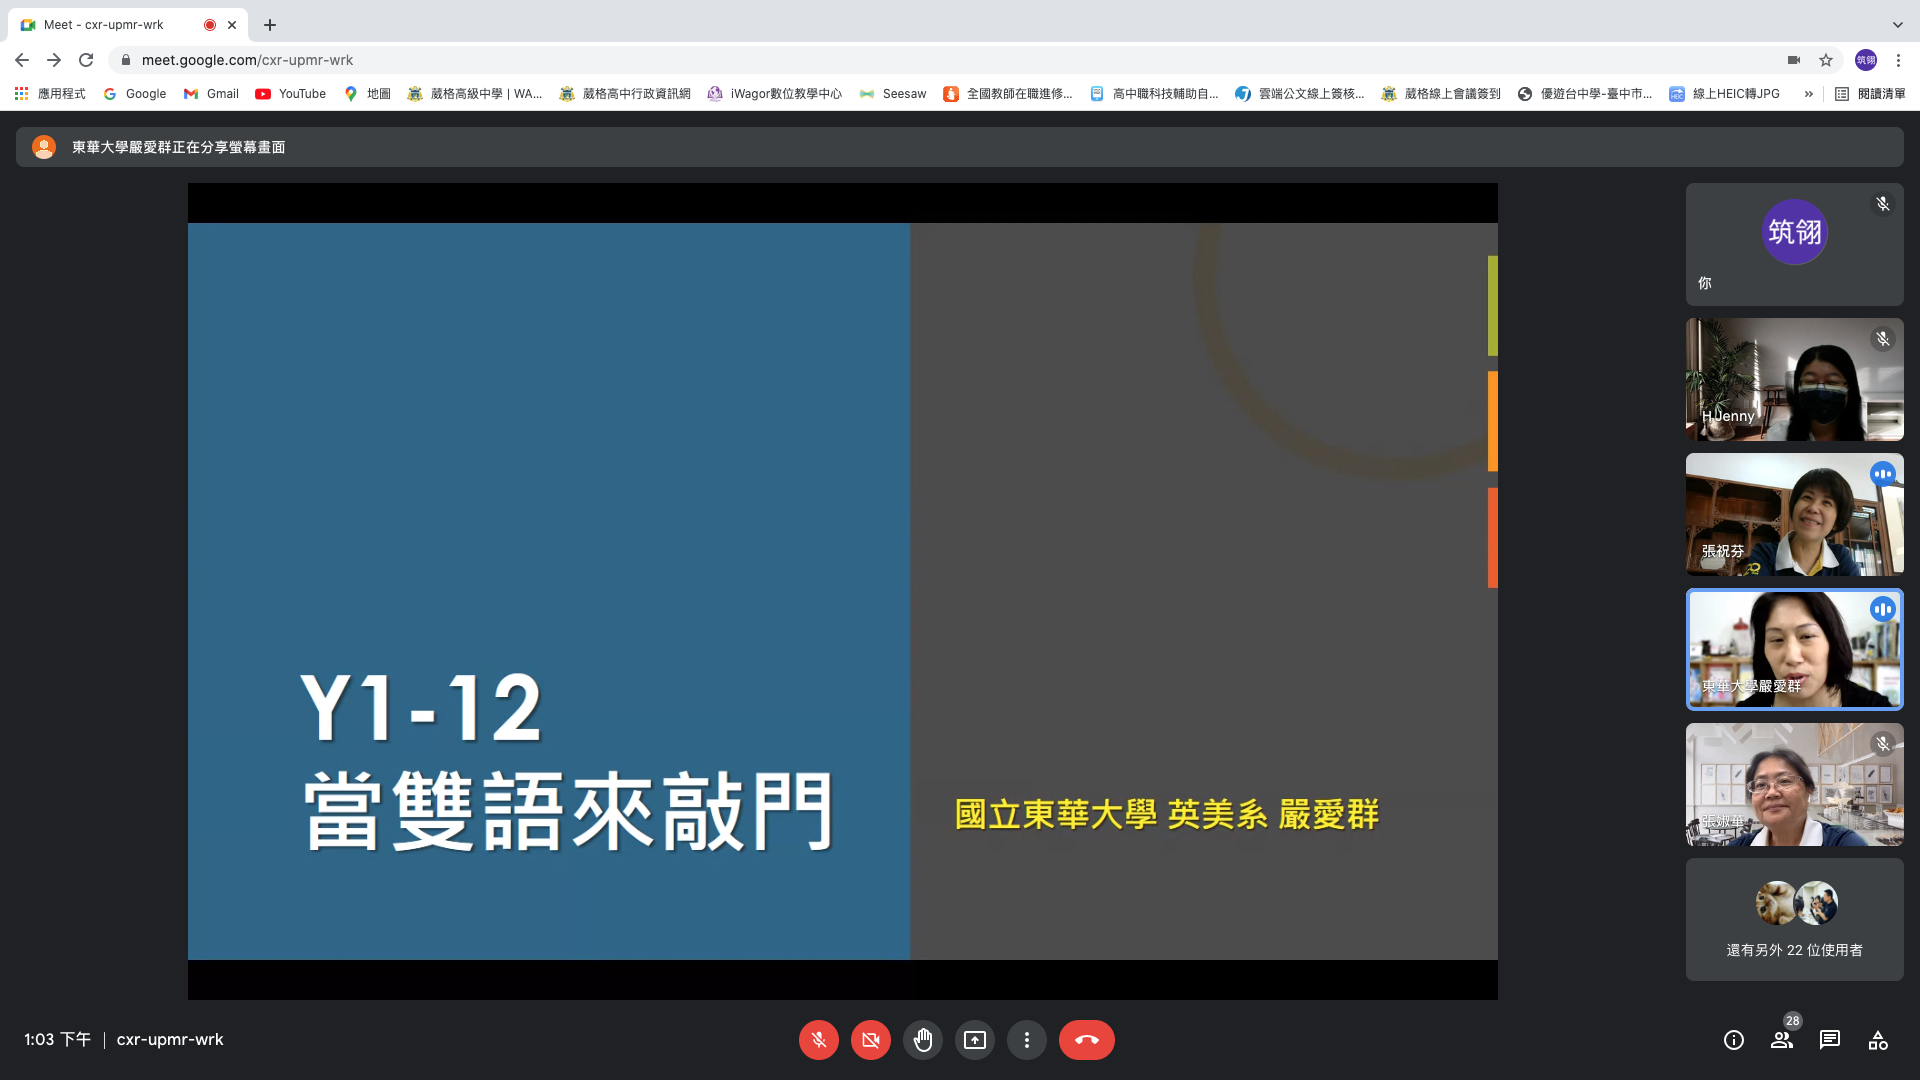This screenshot has width=1920, height=1080.
Task: Toggle the camera off button
Action: 870,1040
